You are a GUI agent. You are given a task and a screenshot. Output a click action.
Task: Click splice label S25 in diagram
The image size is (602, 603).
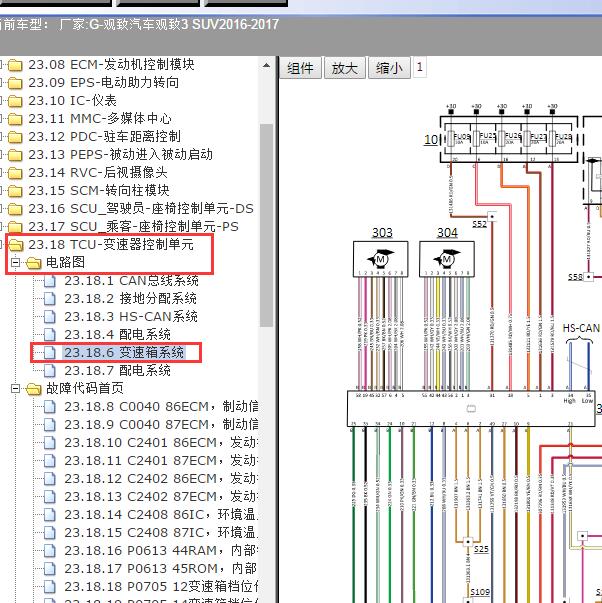(481, 549)
